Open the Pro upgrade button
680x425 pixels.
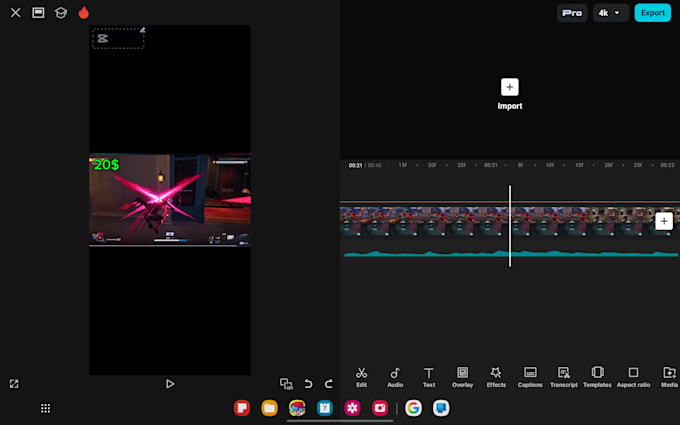572,13
